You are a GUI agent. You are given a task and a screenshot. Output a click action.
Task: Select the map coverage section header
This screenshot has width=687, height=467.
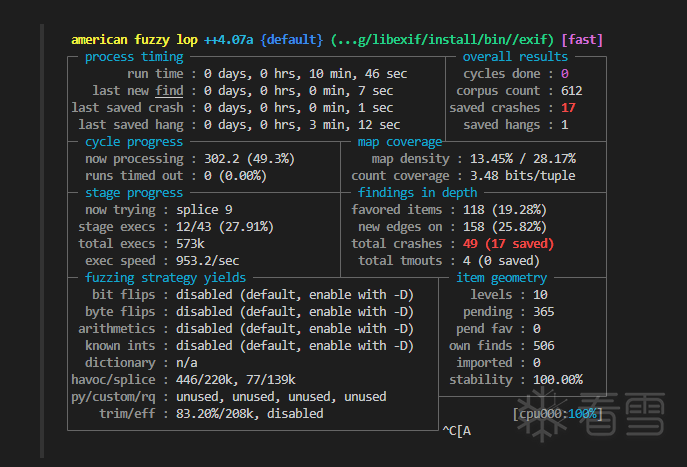coord(399,142)
